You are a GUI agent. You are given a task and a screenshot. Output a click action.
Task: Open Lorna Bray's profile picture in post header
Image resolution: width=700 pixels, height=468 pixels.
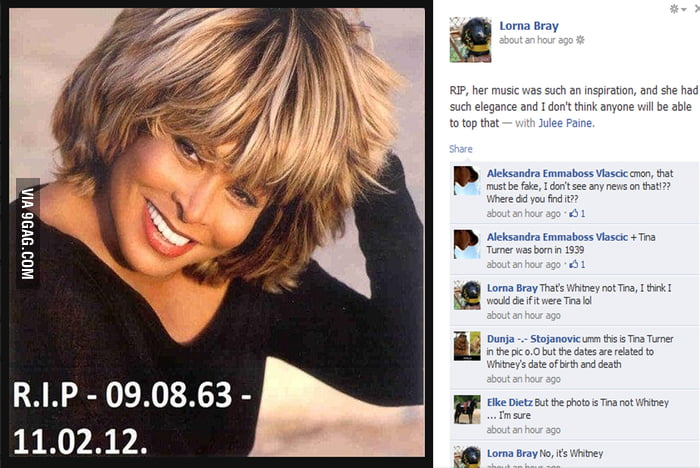[x=471, y=40]
